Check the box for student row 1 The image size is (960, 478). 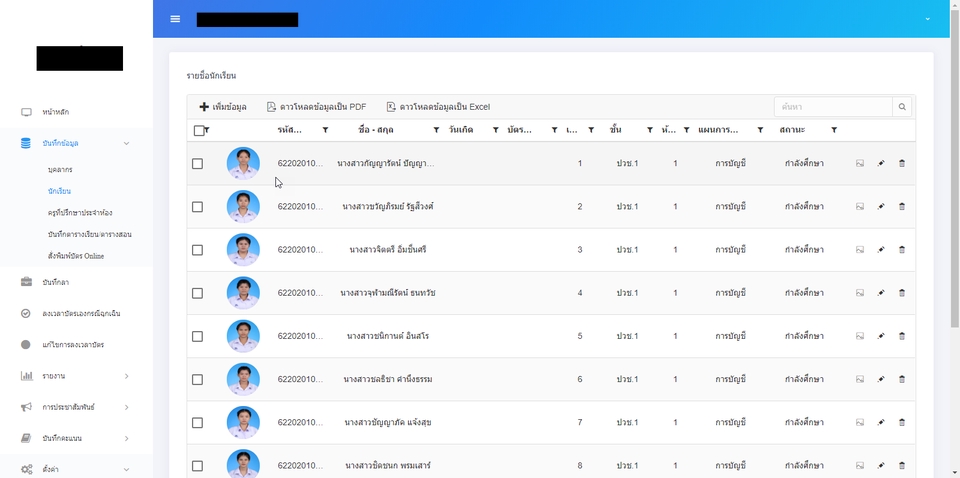tap(197, 163)
